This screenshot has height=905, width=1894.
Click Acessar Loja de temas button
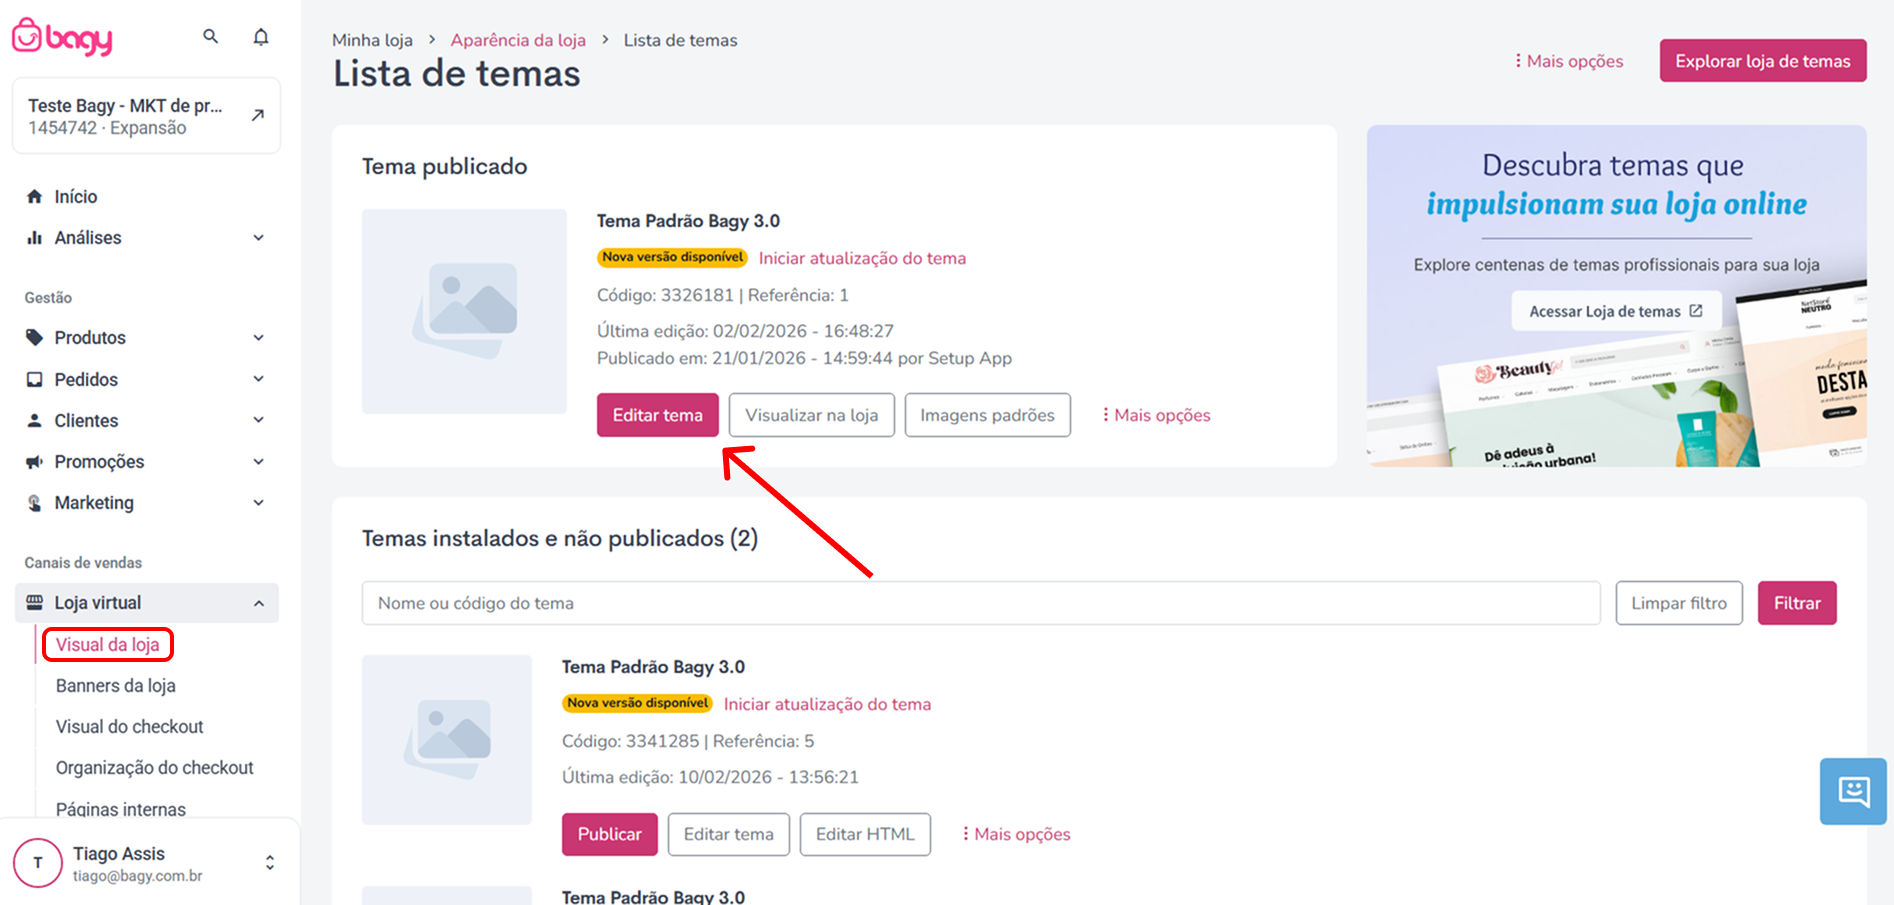click(x=1616, y=311)
